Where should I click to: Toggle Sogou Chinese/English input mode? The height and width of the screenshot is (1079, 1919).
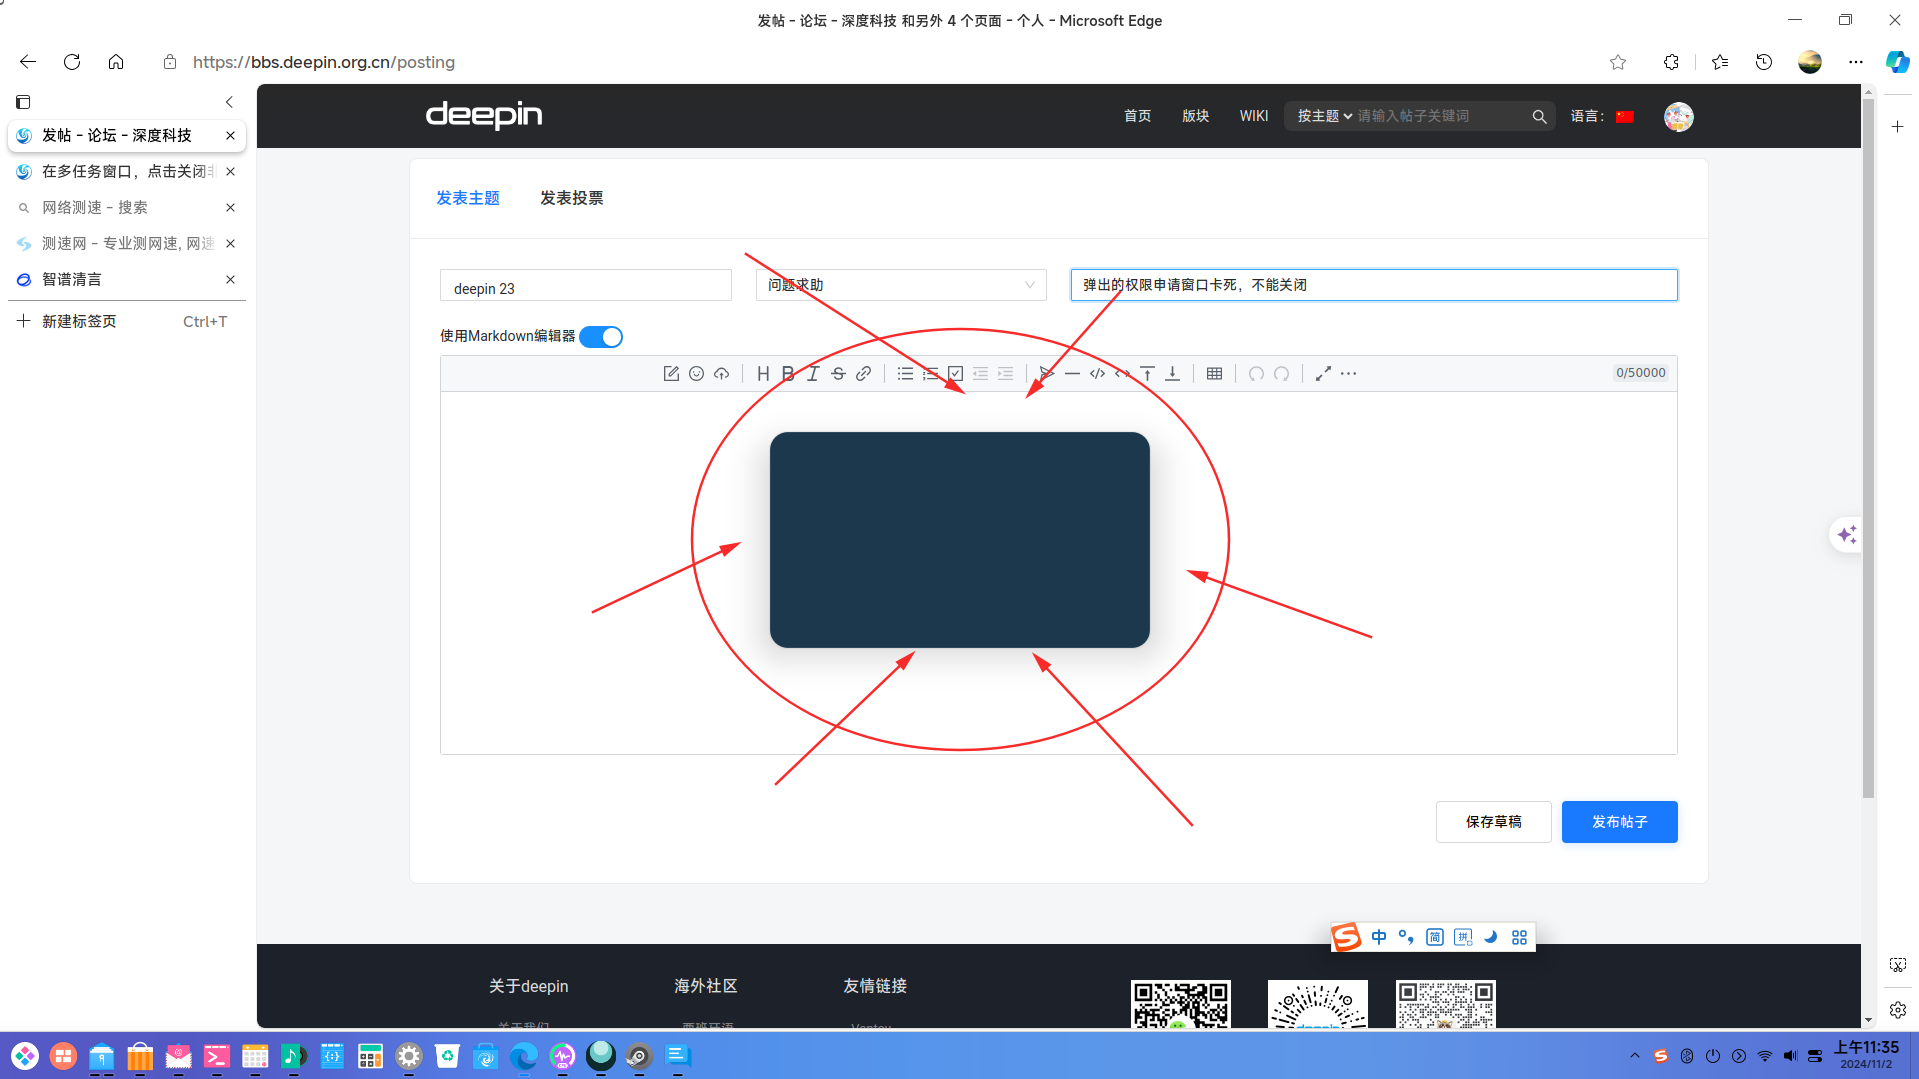pyautogui.click(x=1378, y=937)
